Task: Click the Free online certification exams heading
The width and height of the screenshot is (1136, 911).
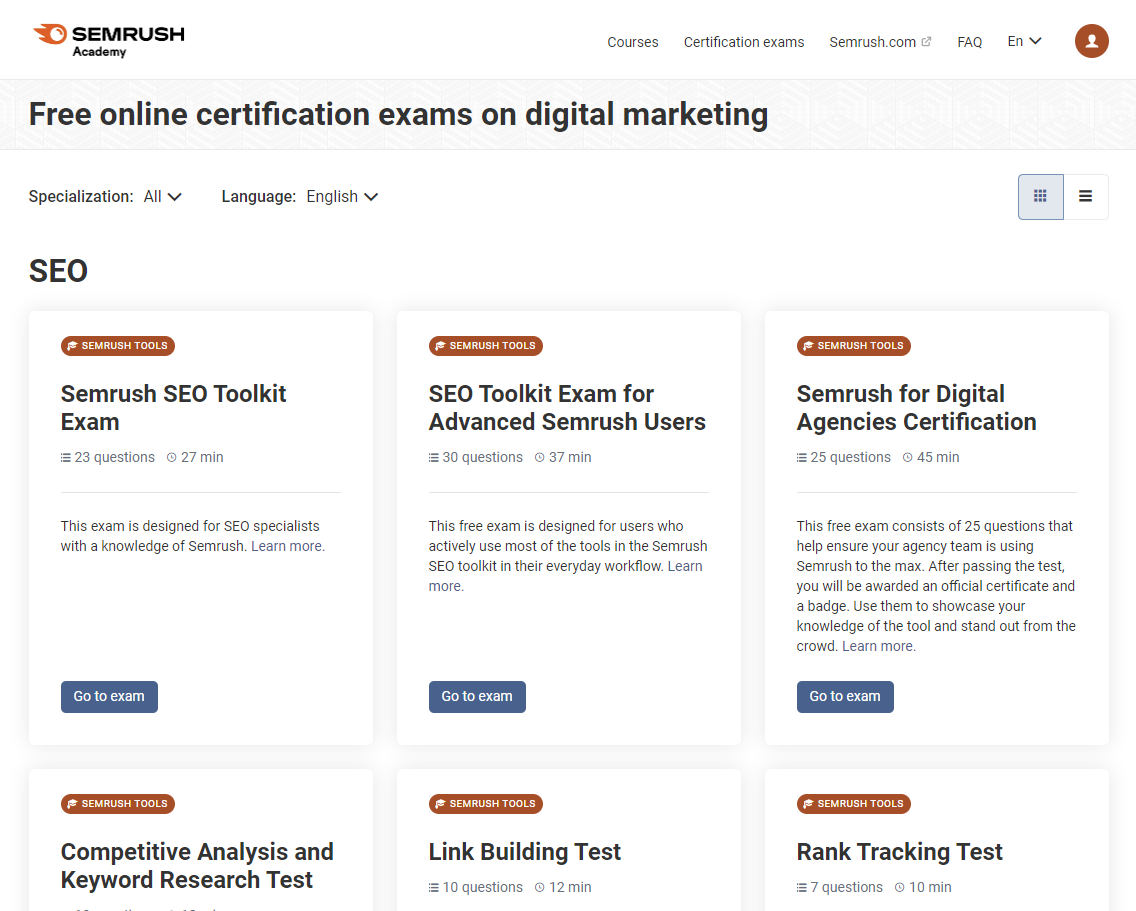Action: (398, 115)
